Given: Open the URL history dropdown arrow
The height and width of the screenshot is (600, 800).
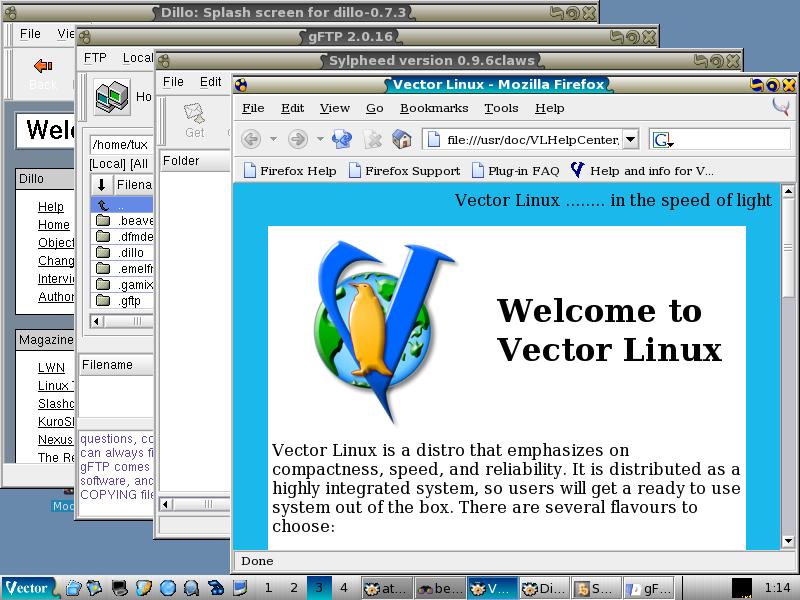Looking at the screenshot, I should point(630,139).
